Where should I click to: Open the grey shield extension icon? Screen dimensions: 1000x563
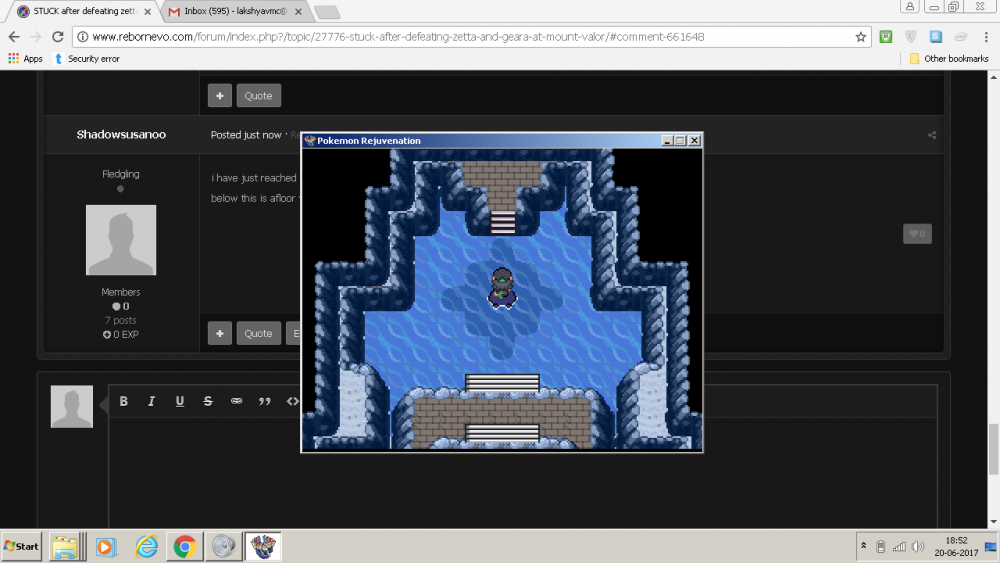click(x=911, y=37)
